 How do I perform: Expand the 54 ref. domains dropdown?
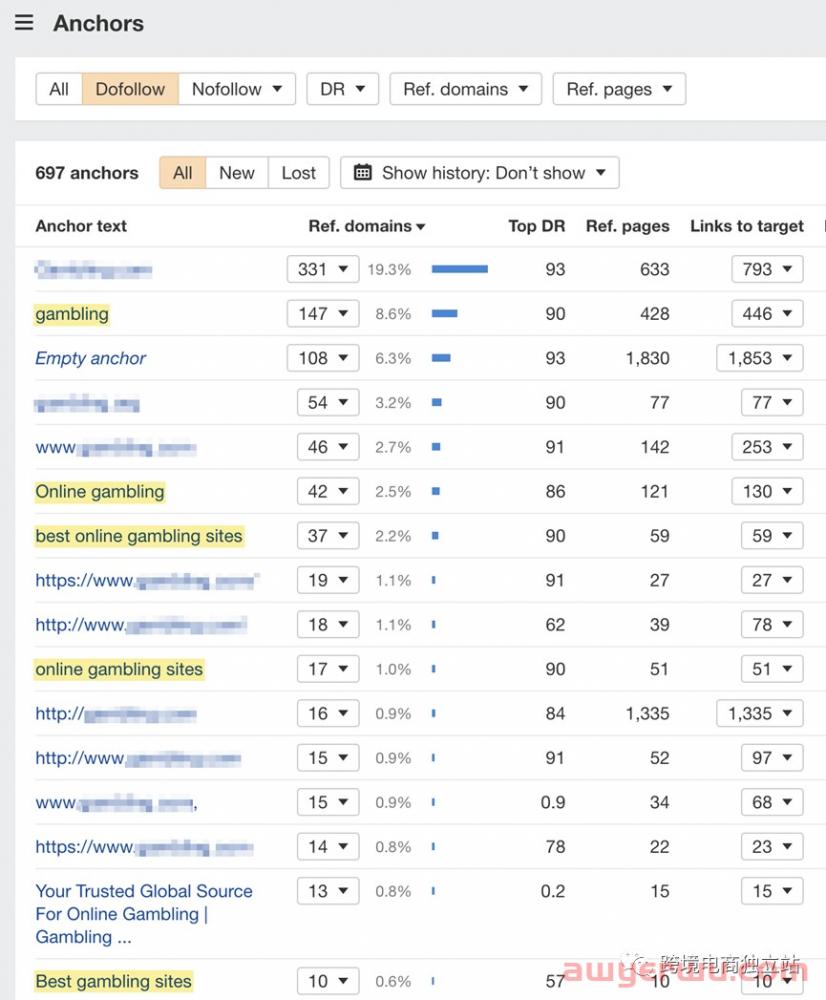(x=328, y=402)
